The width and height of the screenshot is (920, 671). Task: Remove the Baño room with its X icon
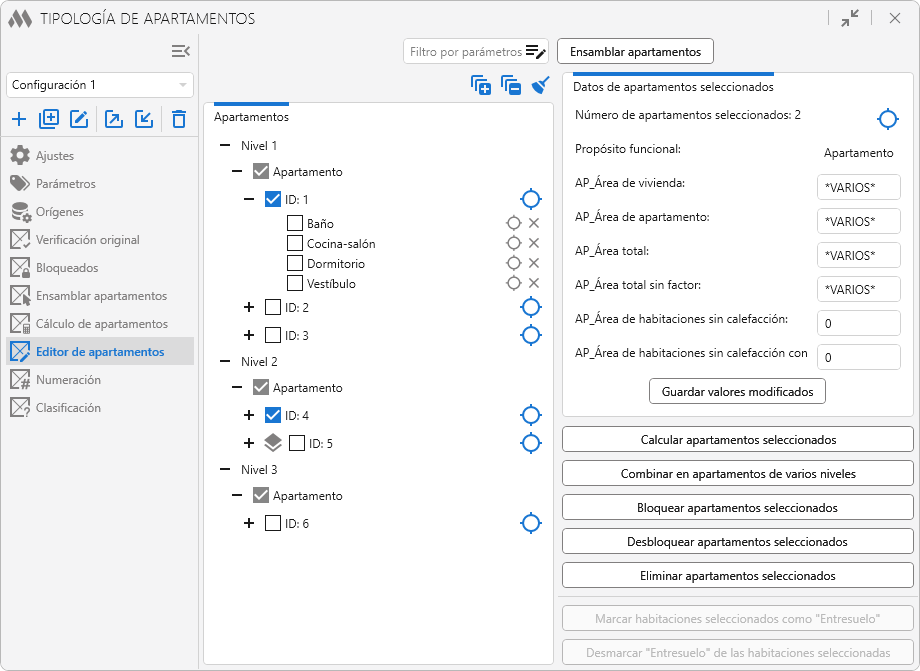[534, 223]
